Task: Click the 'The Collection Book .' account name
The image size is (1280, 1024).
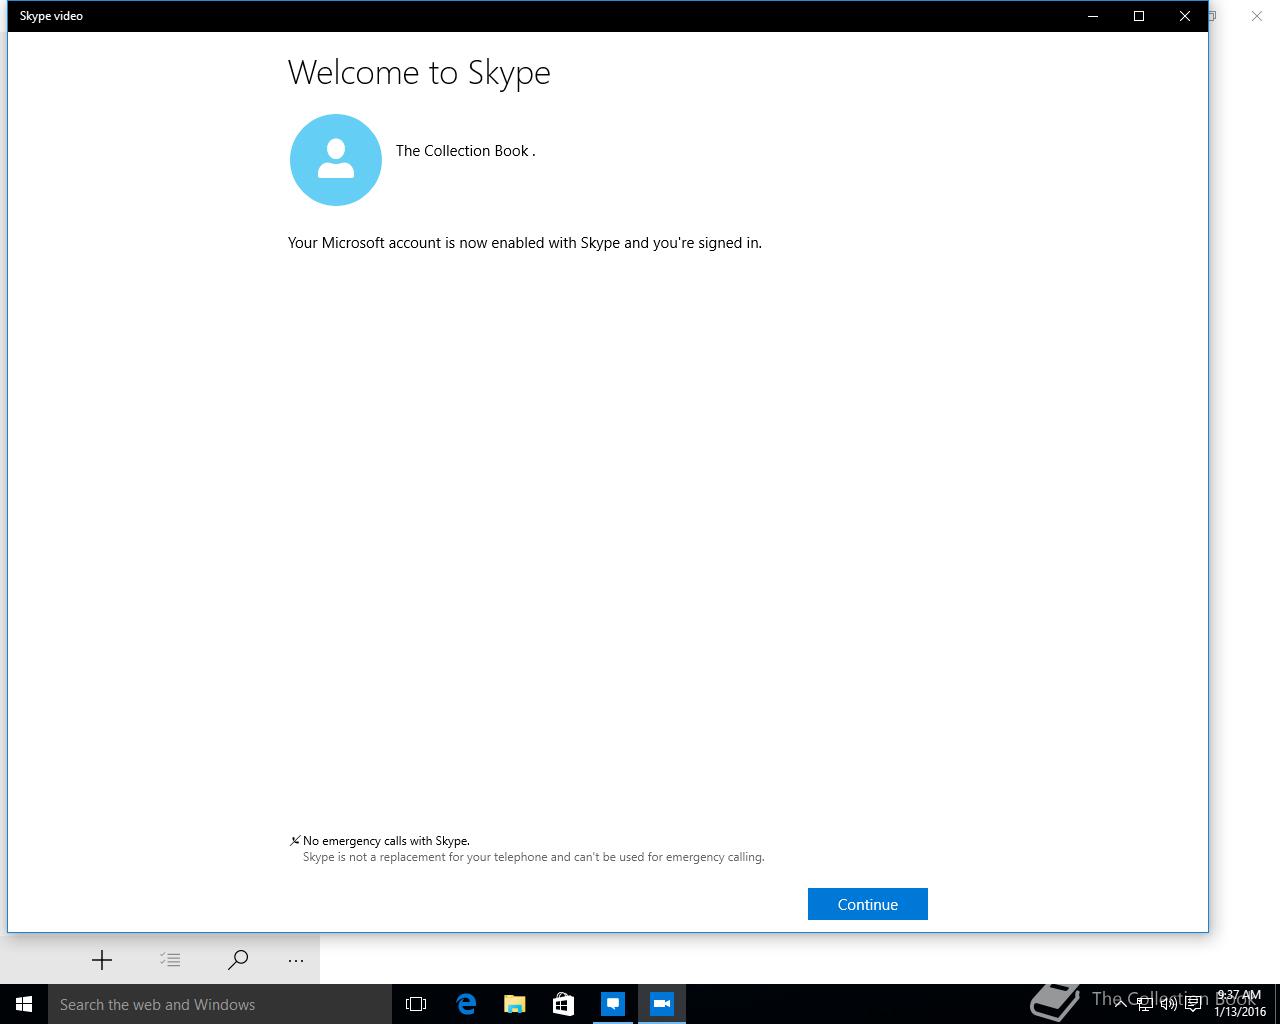Action: pyautogui.click(x=465, y=151)
